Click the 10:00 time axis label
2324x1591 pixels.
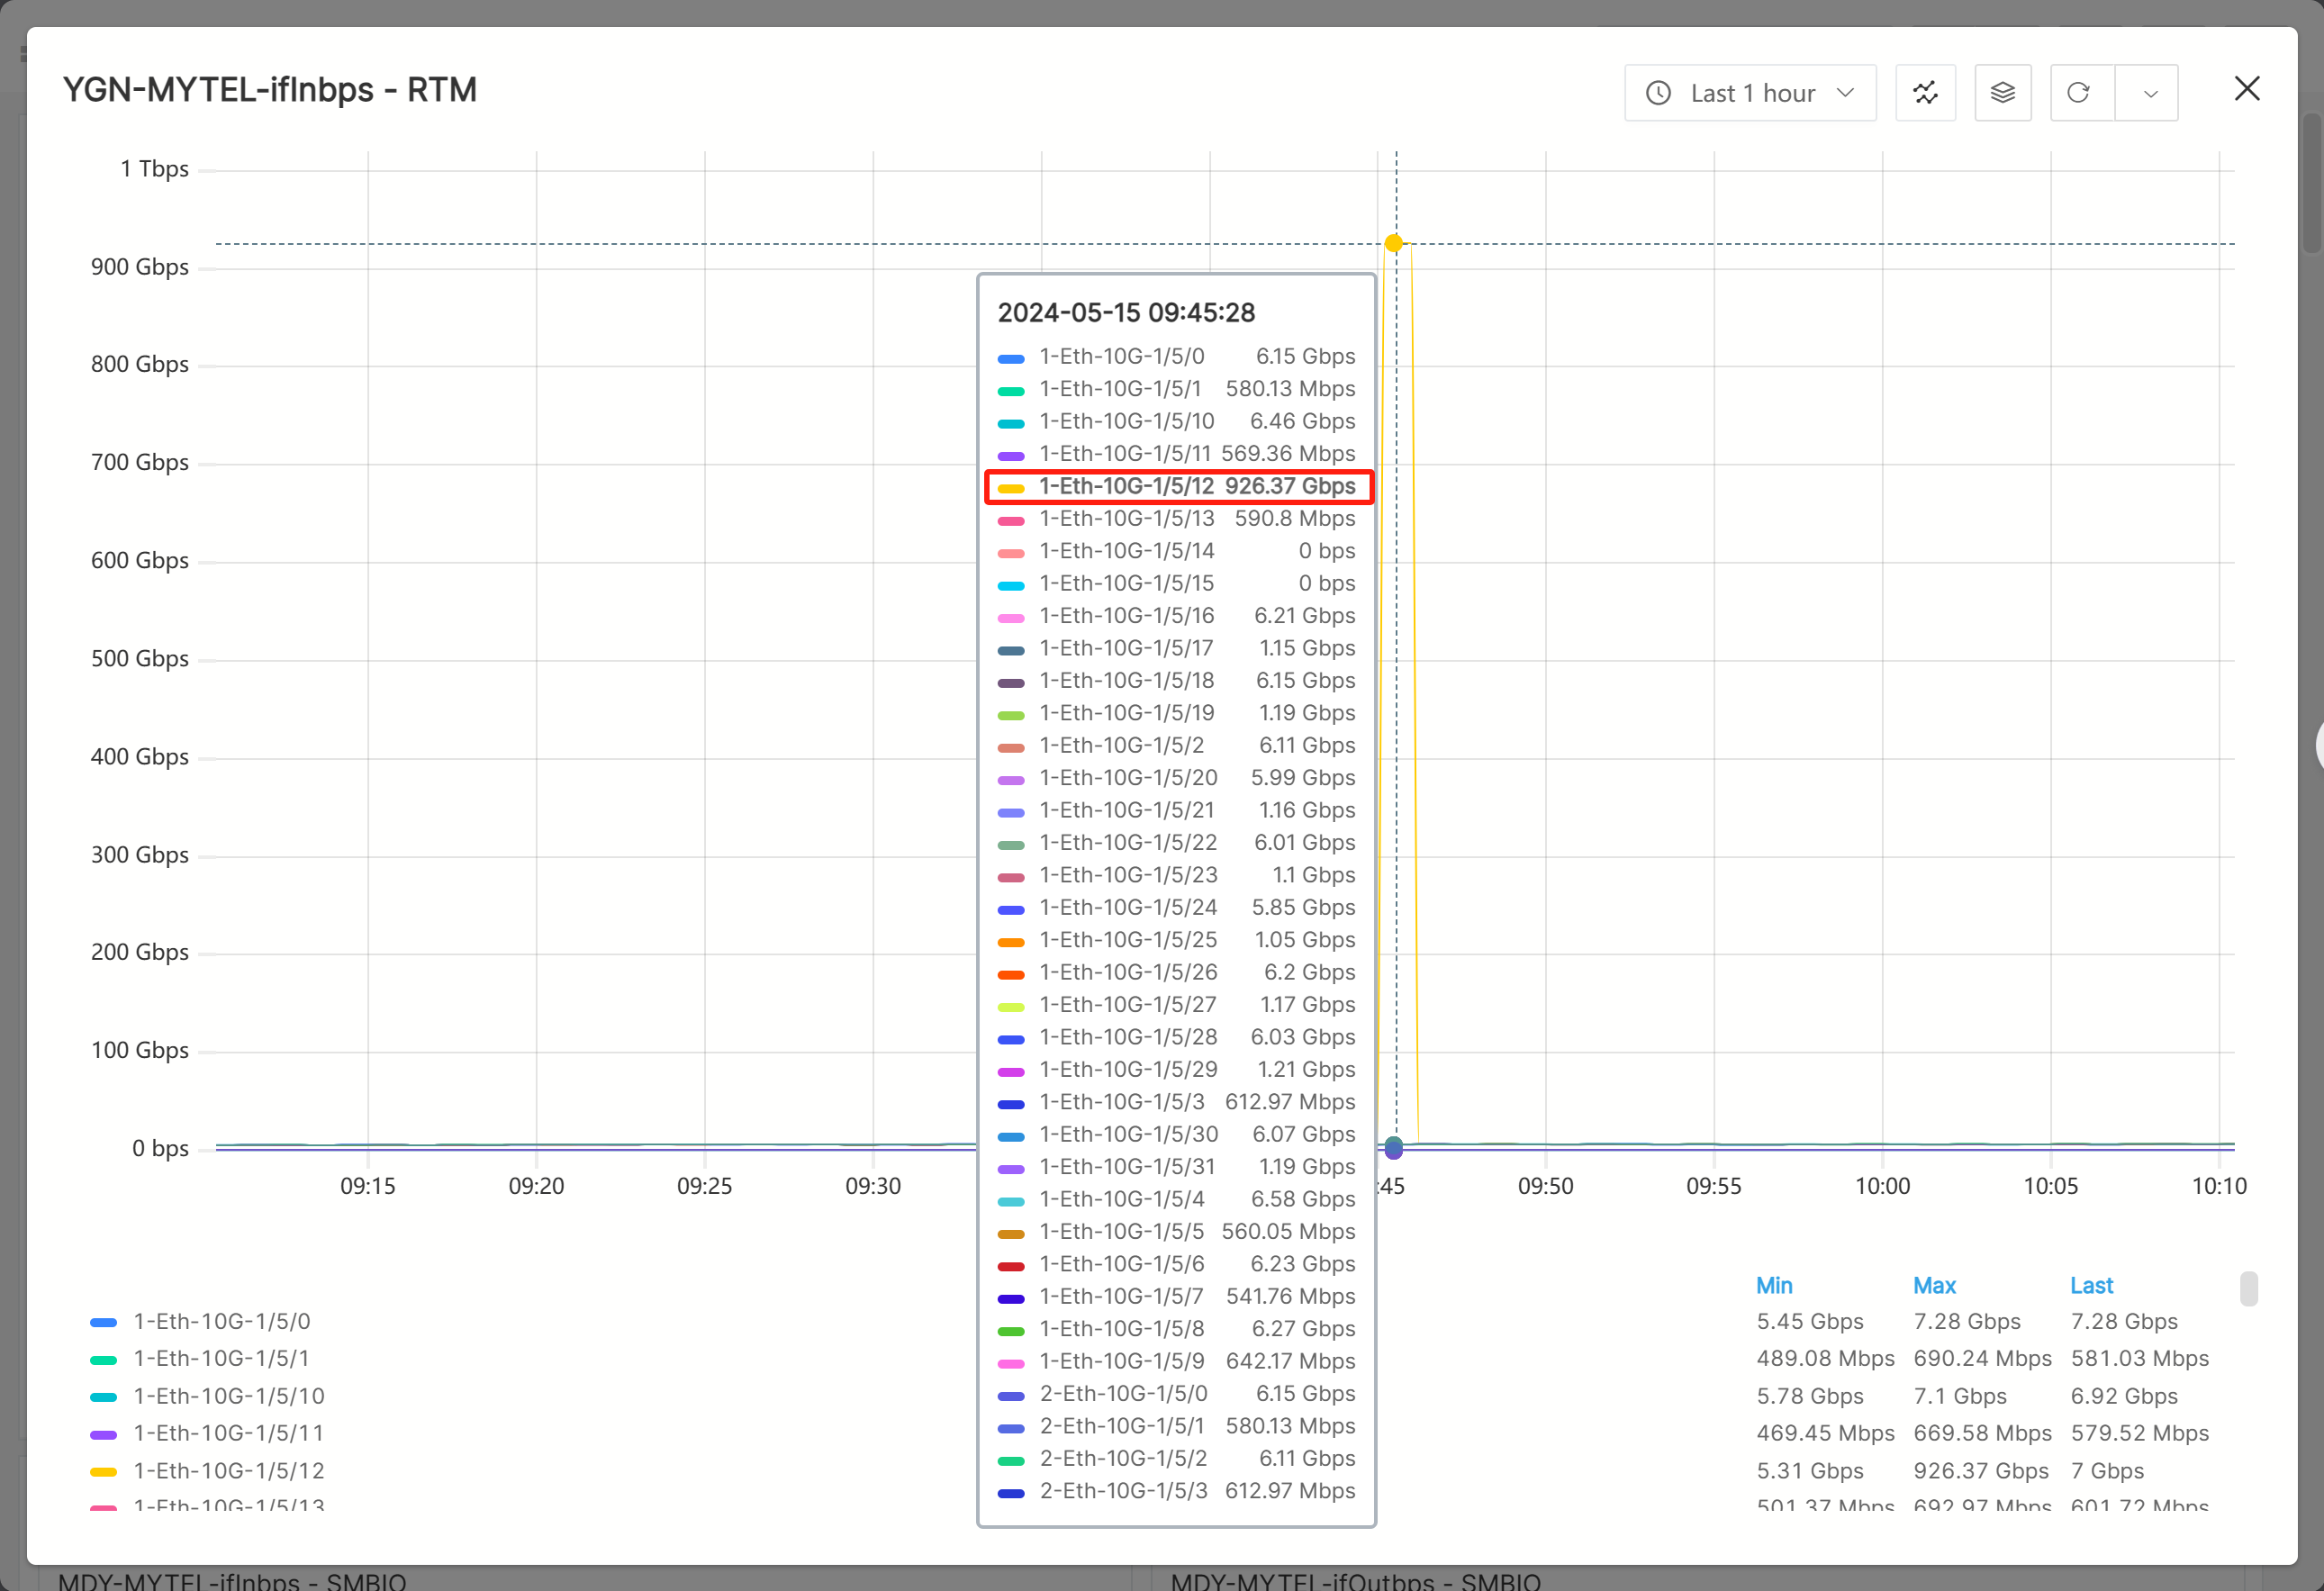click(1882, 1186)
